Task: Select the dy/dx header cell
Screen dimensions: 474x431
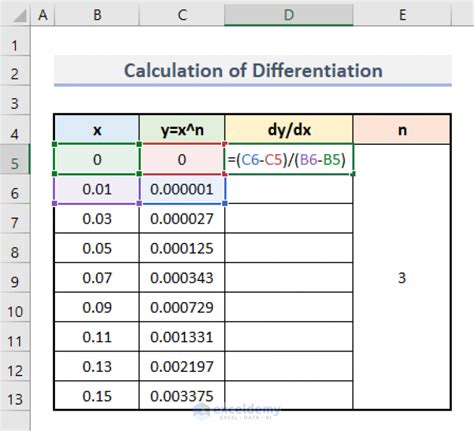Action: tap(289, 130)
